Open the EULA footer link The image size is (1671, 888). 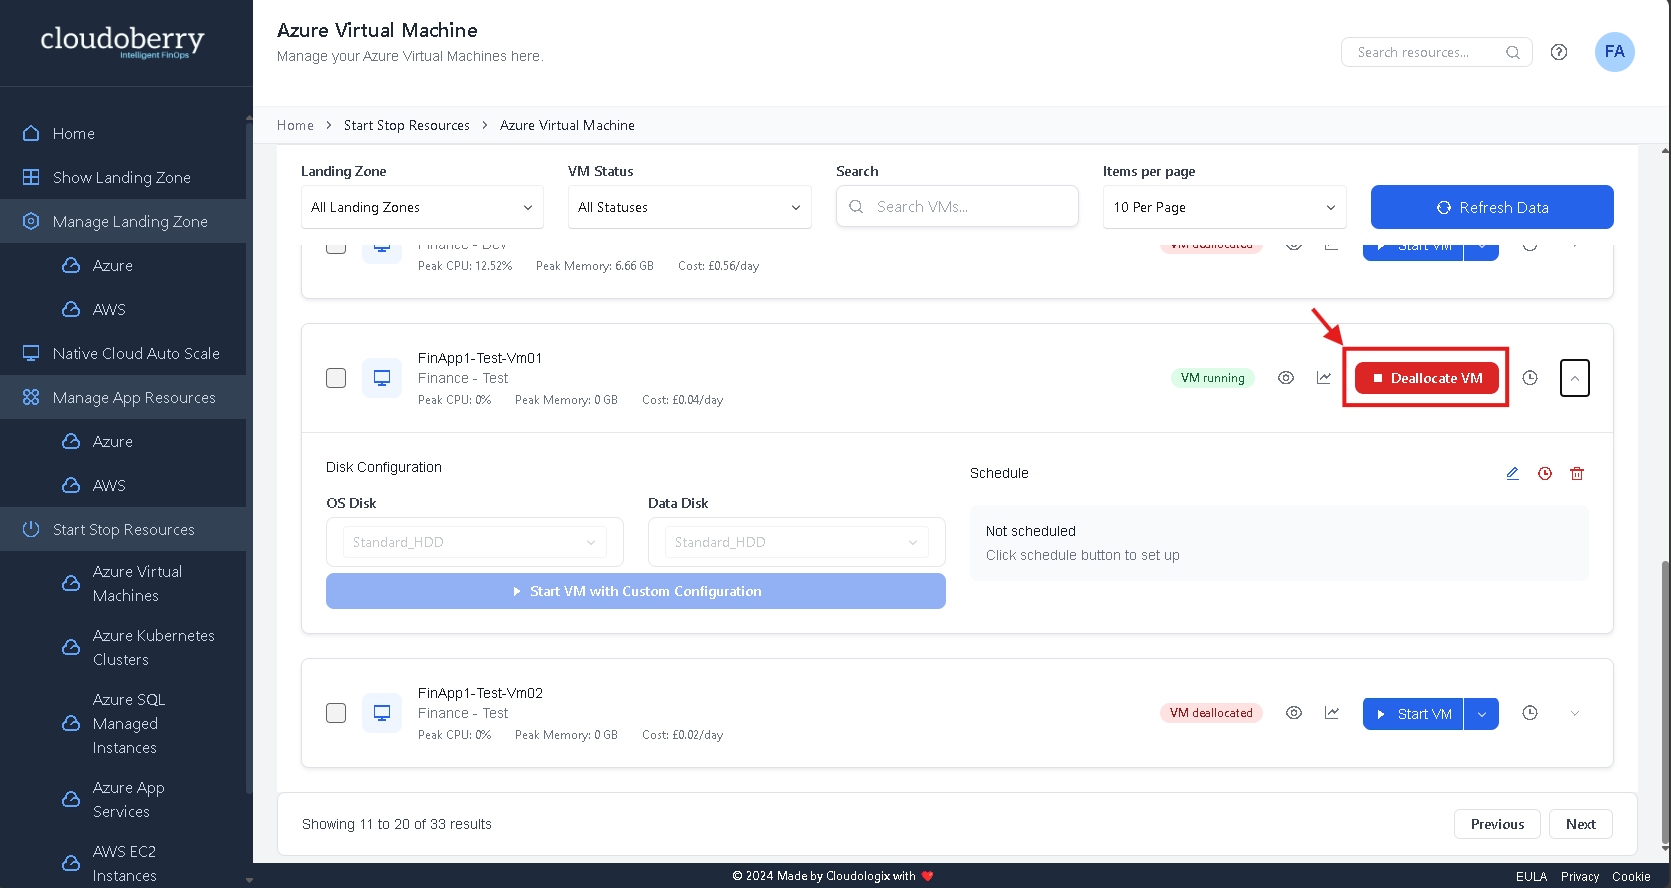tap(1531, 876)
